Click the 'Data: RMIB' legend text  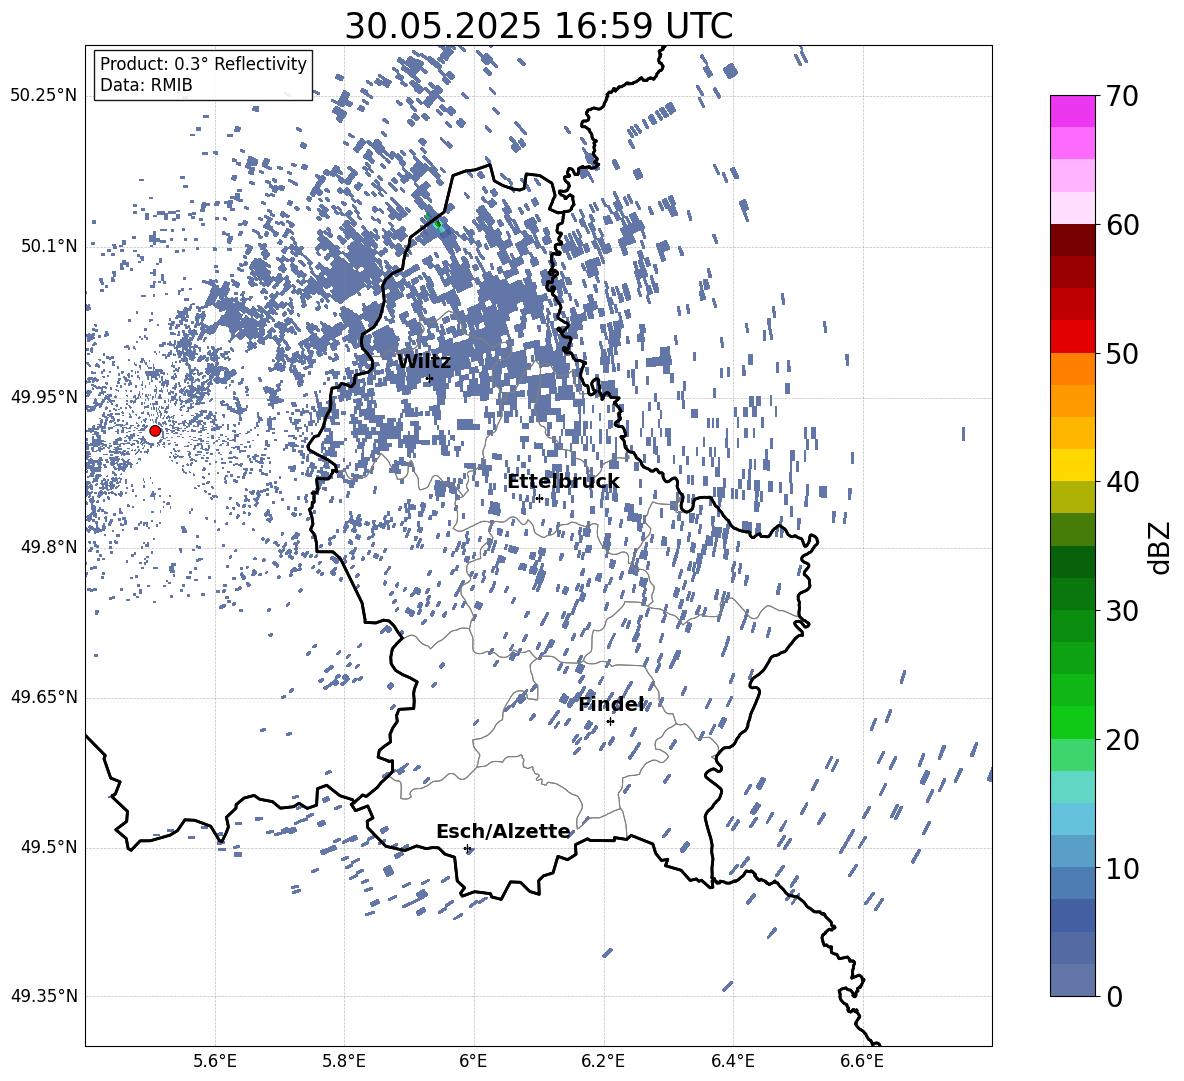pyautogui.click(x=146, y=85)
